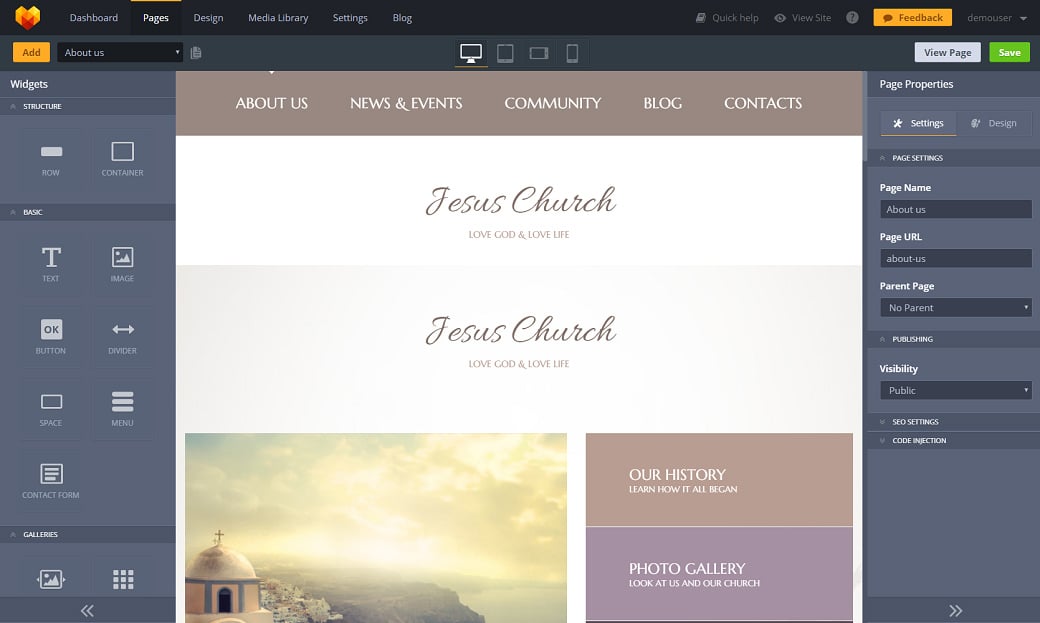This screenshot has width=1040, height=623.
Task: Switch to tablet portrait preview
Action: pyautogui.click(x=505, y=53)
